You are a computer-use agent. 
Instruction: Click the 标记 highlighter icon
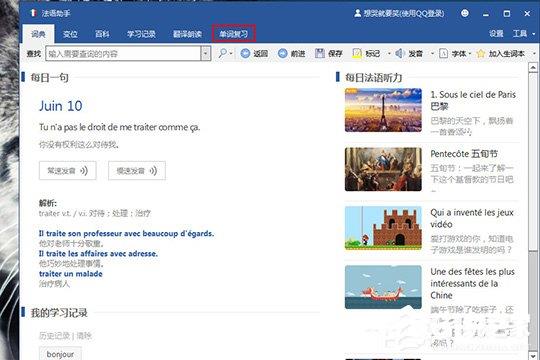point(357,53)
